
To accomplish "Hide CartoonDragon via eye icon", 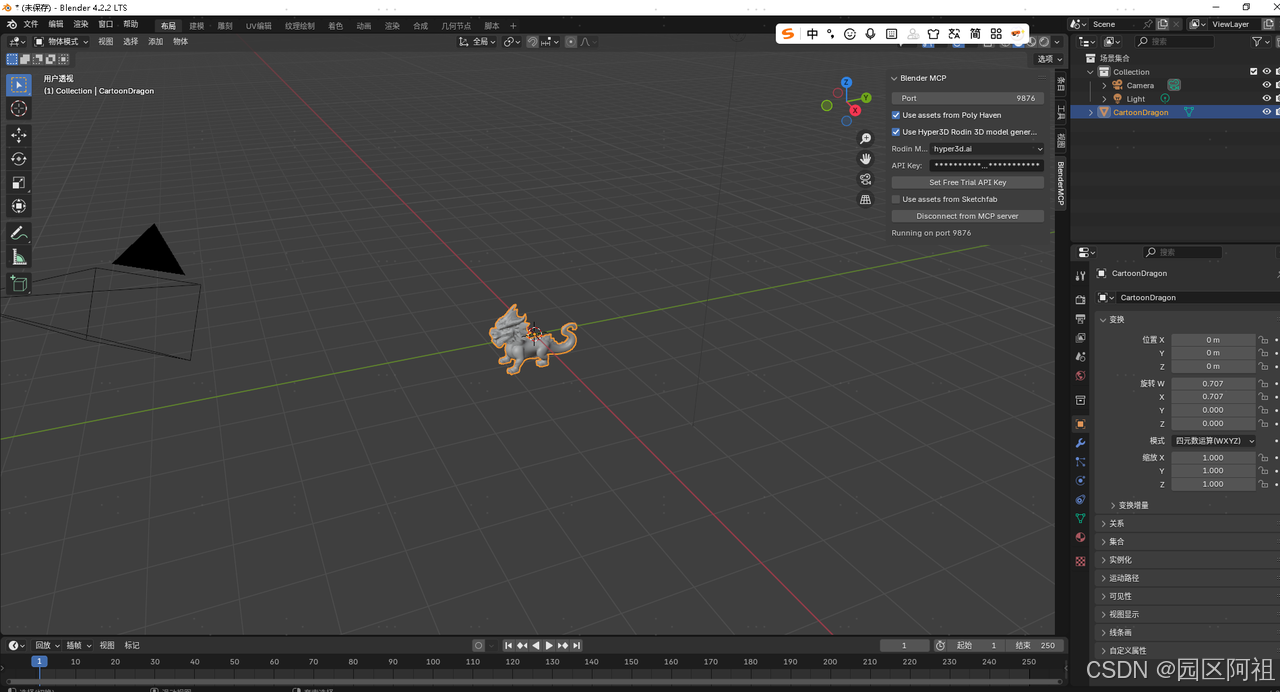I will (1267, 112).
